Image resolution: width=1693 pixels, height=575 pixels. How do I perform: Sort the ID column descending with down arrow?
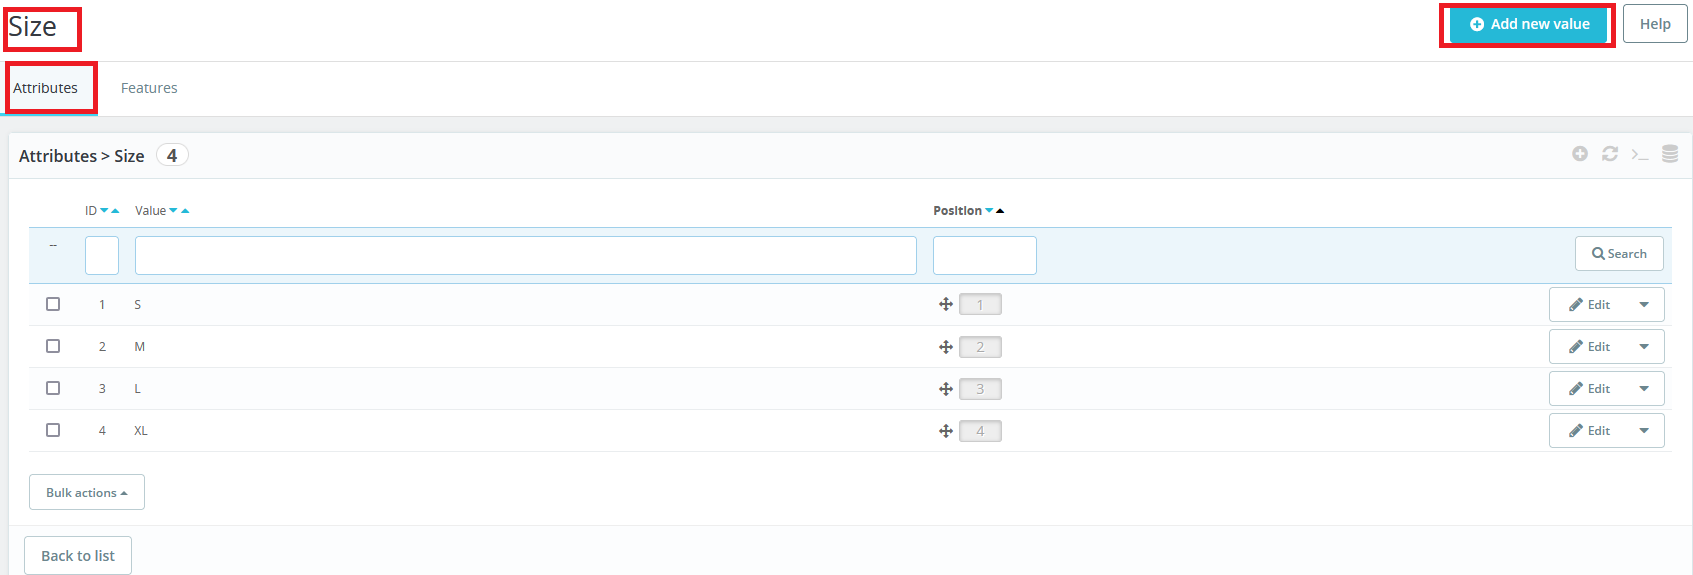[104, 211]
